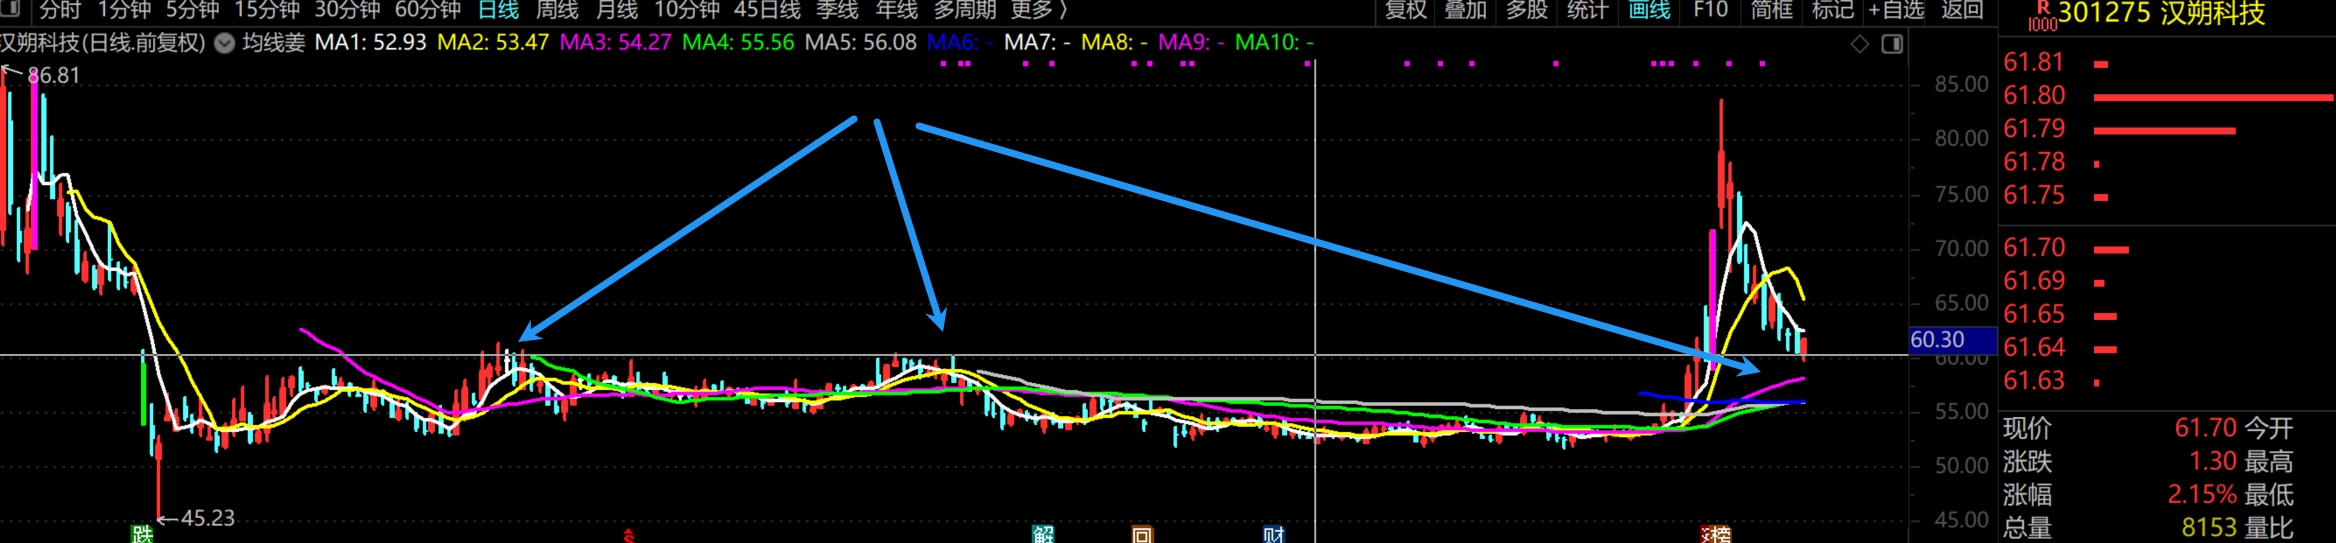This screenshot has height=543, width=2336.
Task: Click the green 跌 event marker
Action: [x=142, y=534]
